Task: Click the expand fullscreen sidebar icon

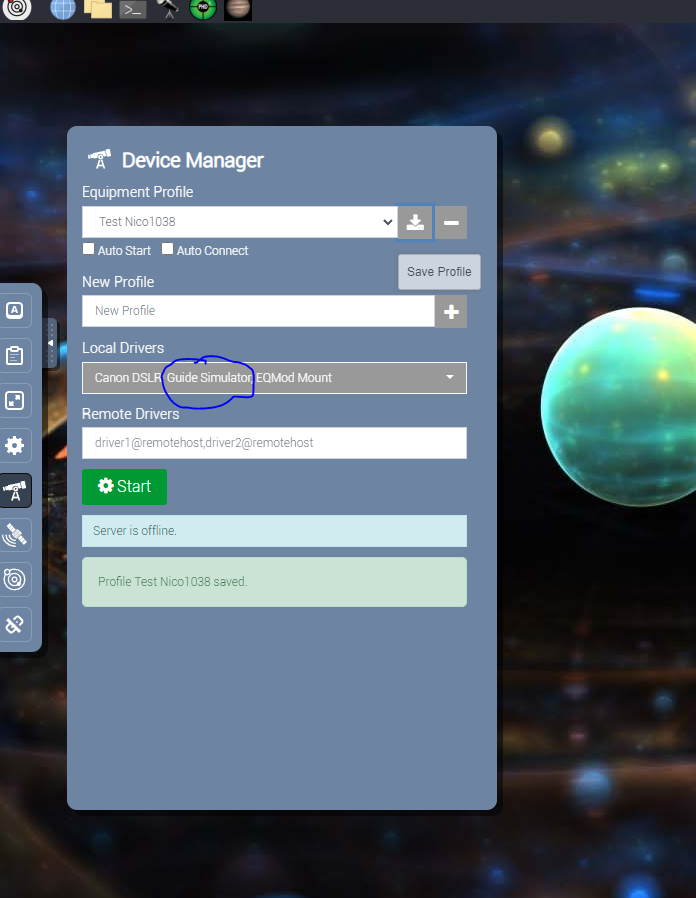Action: coord(14,400)
